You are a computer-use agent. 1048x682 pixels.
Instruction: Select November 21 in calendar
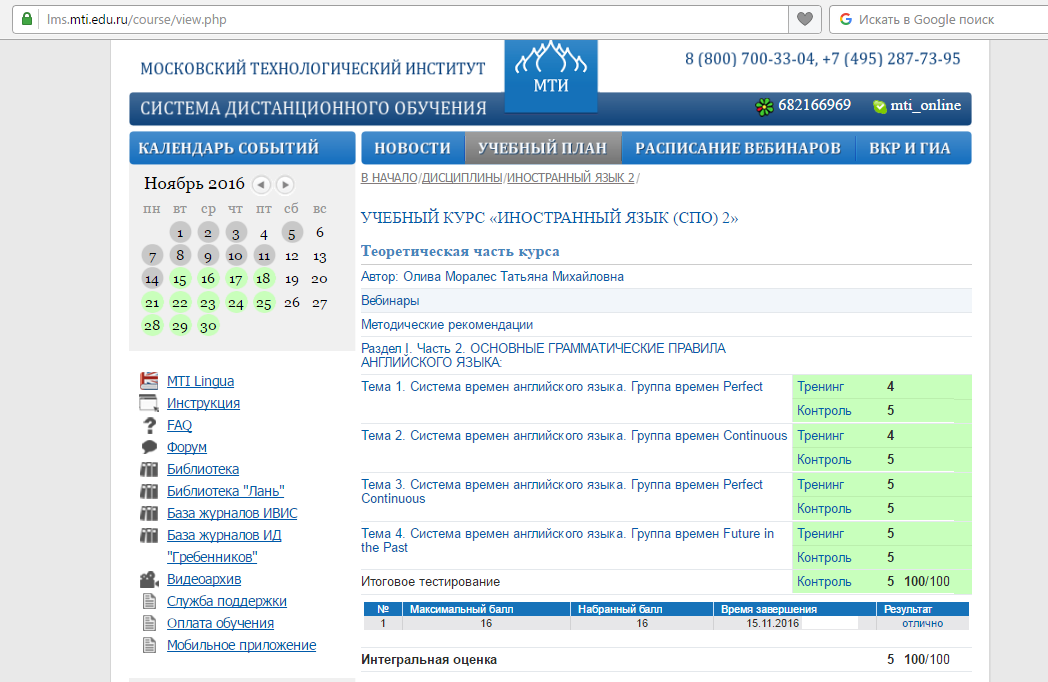tap(152, 303)
